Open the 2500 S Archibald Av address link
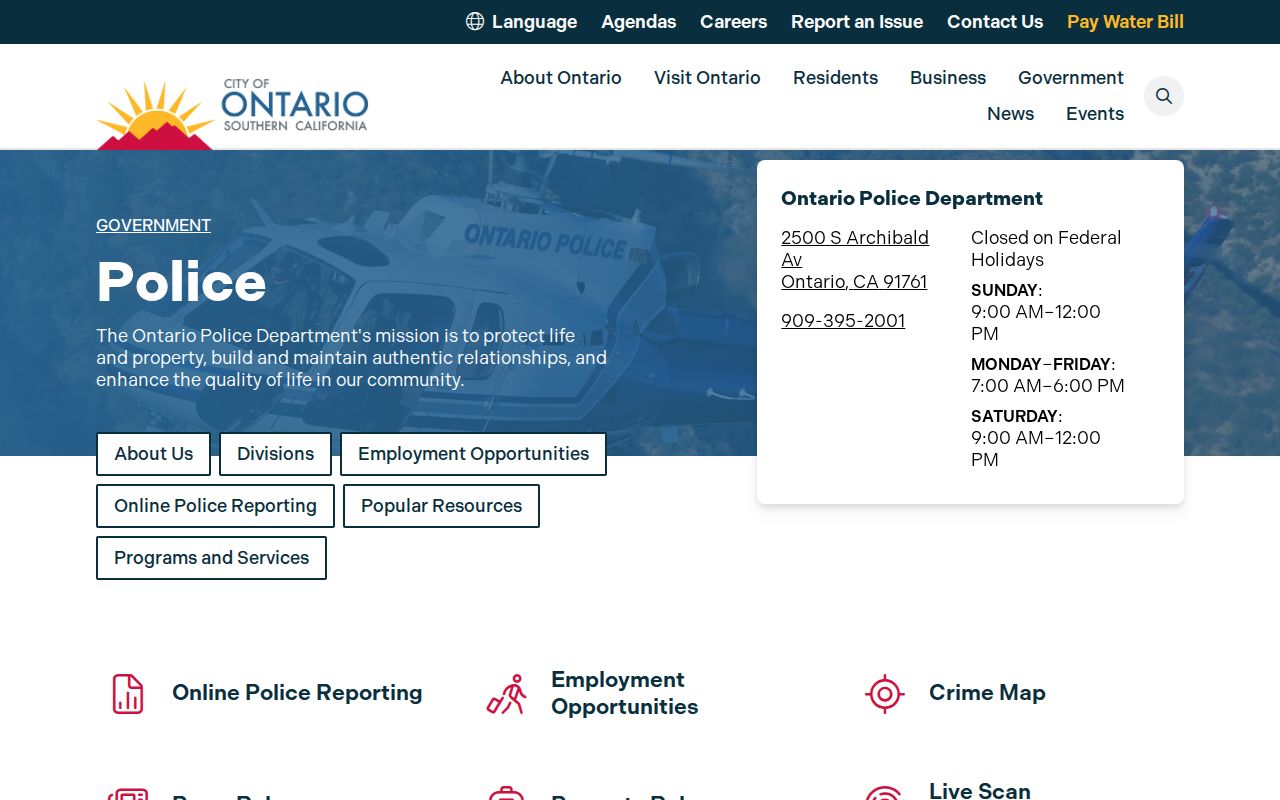 pyautogui.click(x=855, y=260)
